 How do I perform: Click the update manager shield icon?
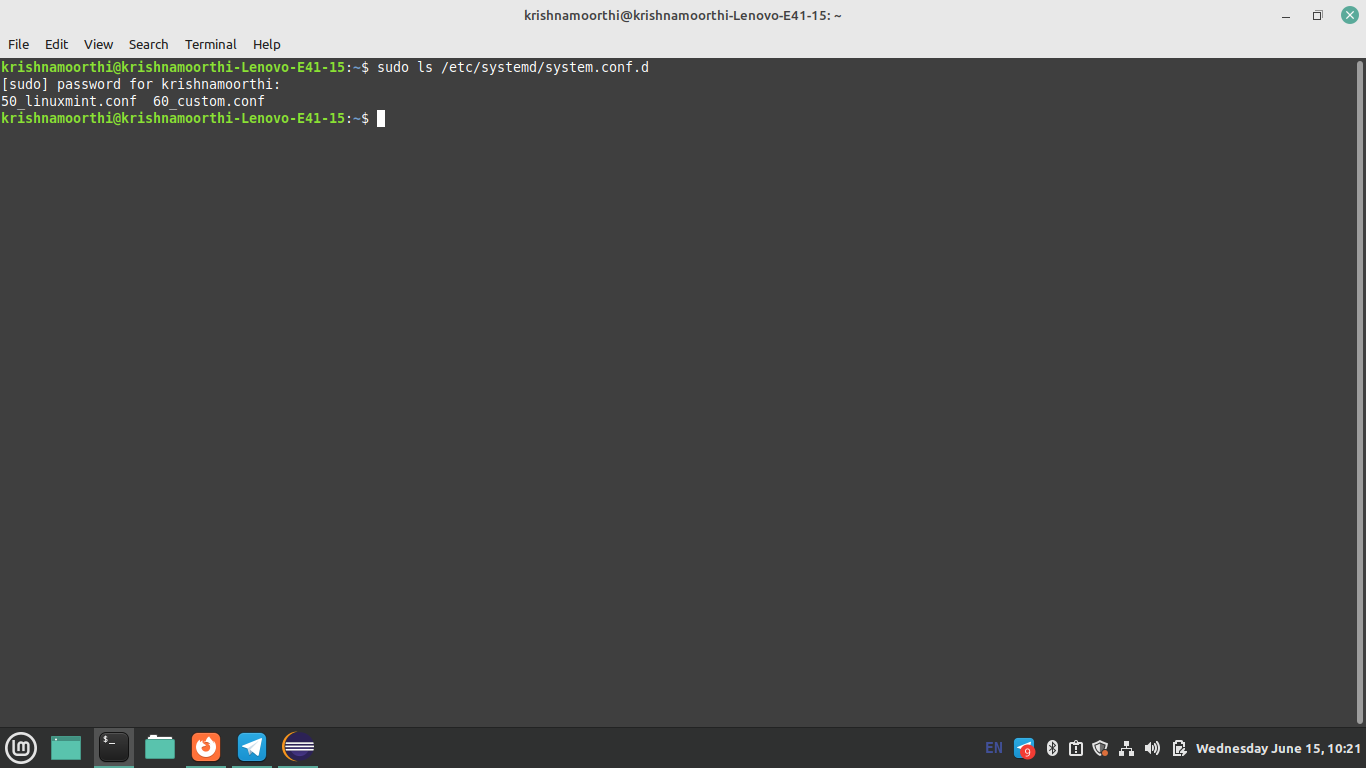click(x=1101, y=748)
